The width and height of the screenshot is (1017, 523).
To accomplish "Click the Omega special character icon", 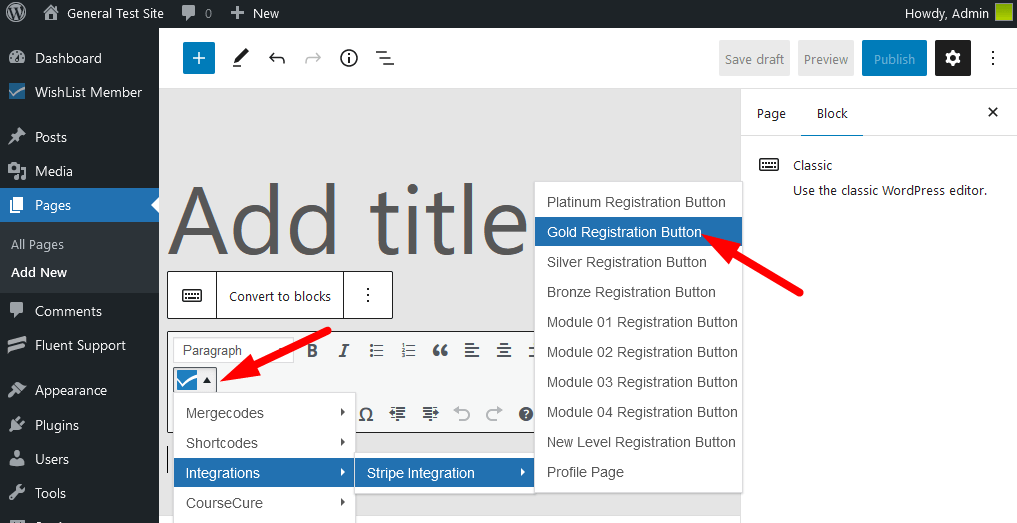I will click(366, 413).
